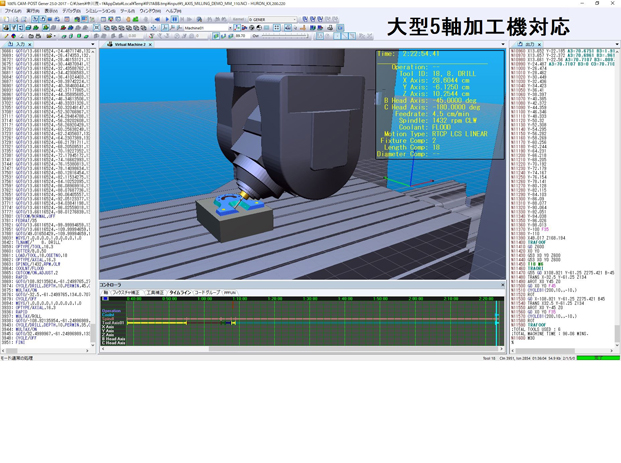
Task: Click the dark machine icon near camera icon
Action: pyautogui.click(x=330, y=28)
